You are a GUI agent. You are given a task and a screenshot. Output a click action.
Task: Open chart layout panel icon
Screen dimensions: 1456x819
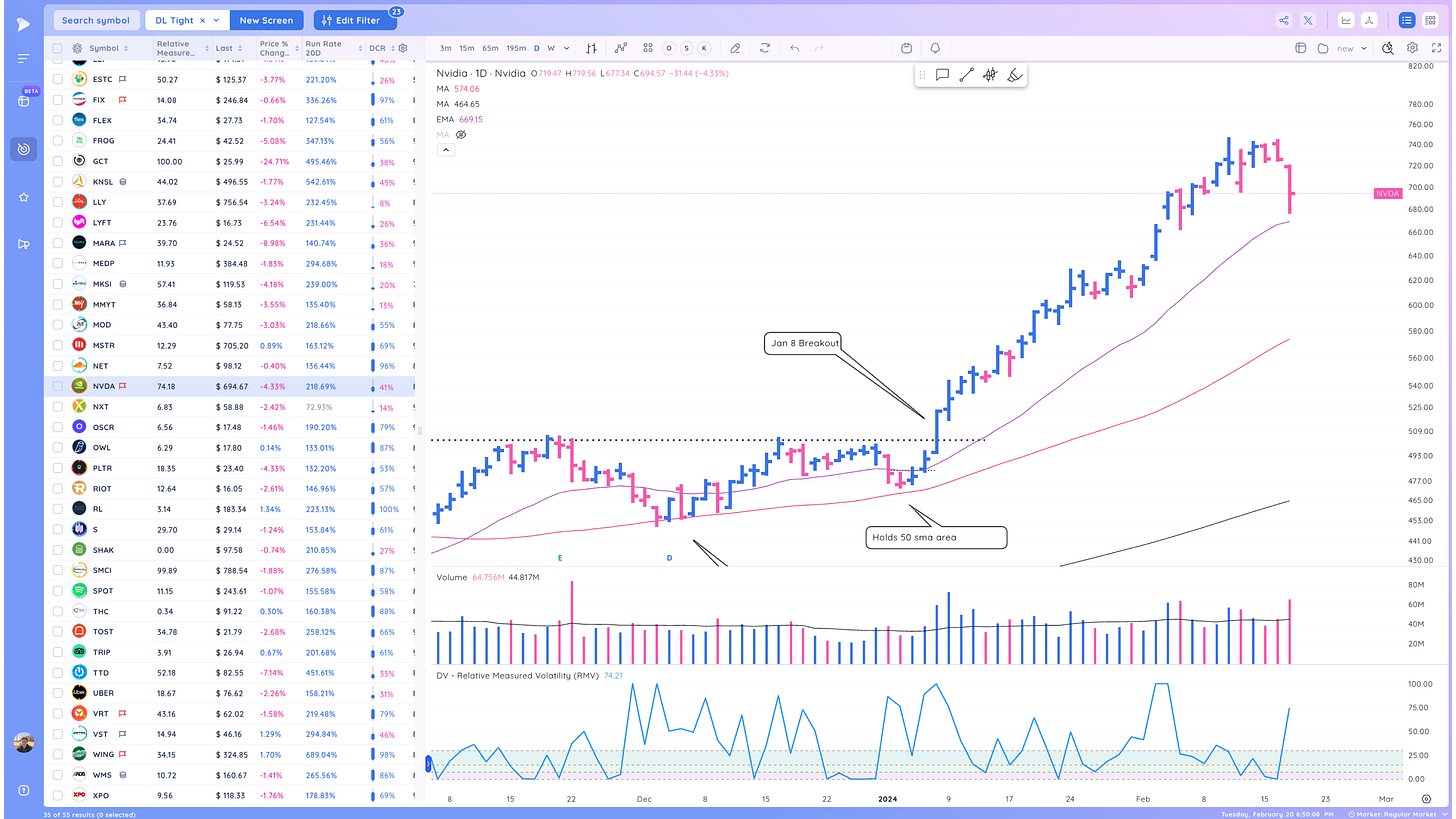tap(1301, 47)
